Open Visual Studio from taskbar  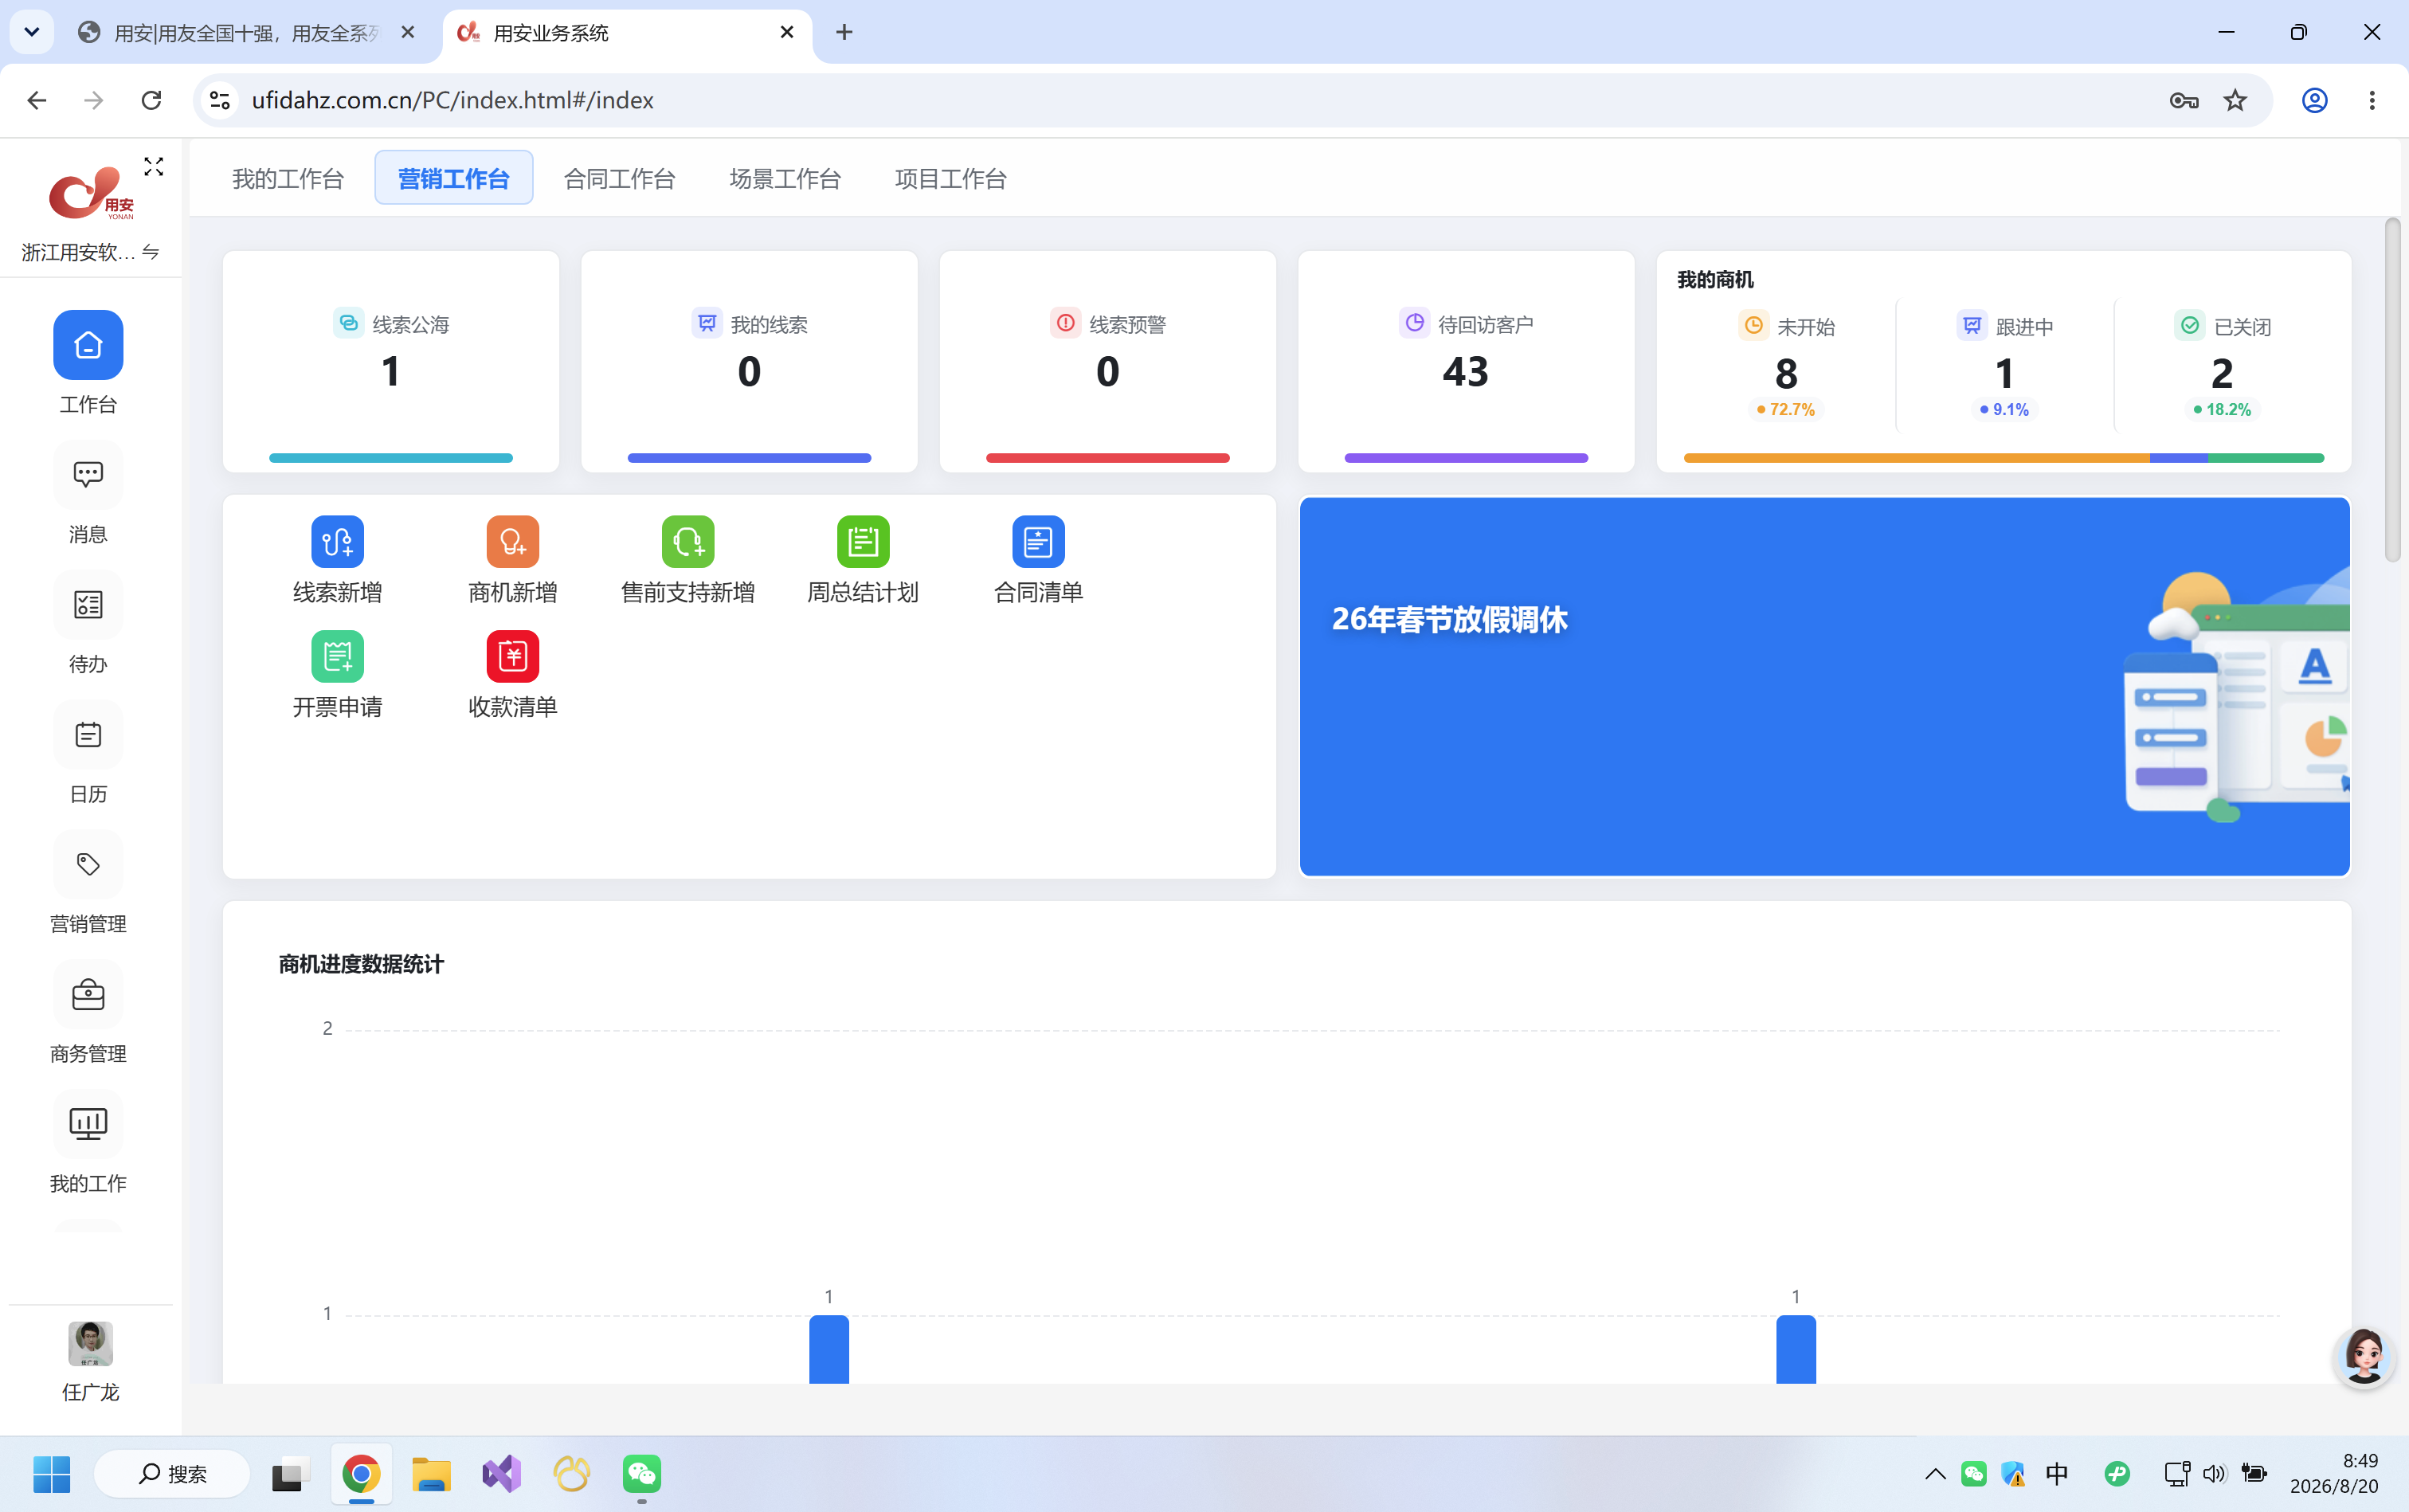click(x=502, y=1474)
